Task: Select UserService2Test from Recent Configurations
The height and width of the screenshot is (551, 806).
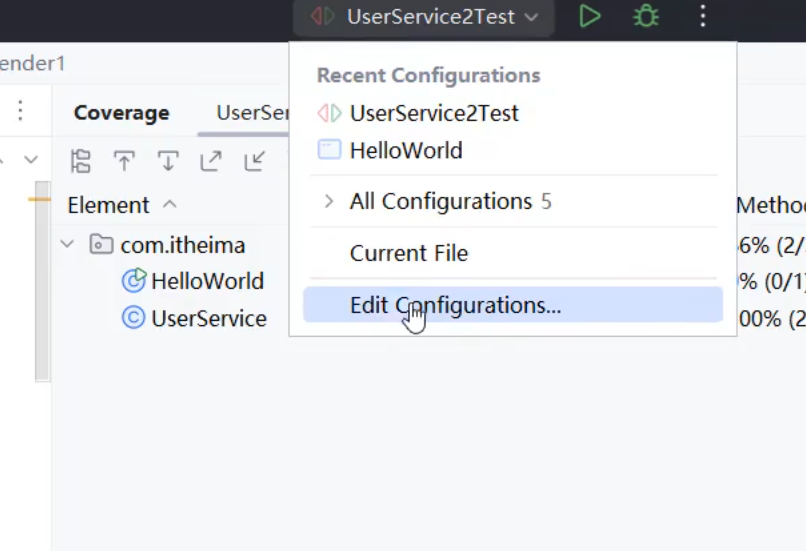Action: tap(433, 113)
